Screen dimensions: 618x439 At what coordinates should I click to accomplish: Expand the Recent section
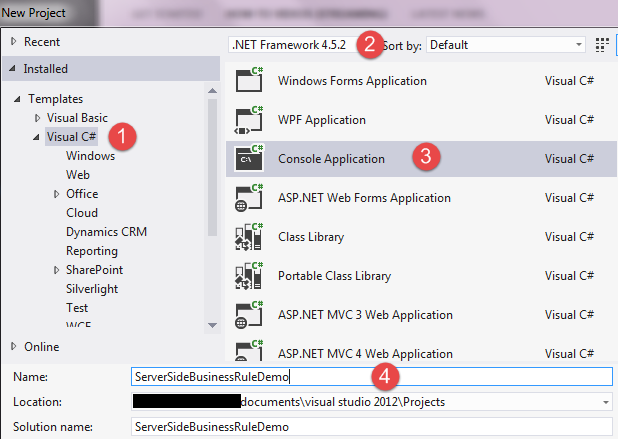(13, 41)
